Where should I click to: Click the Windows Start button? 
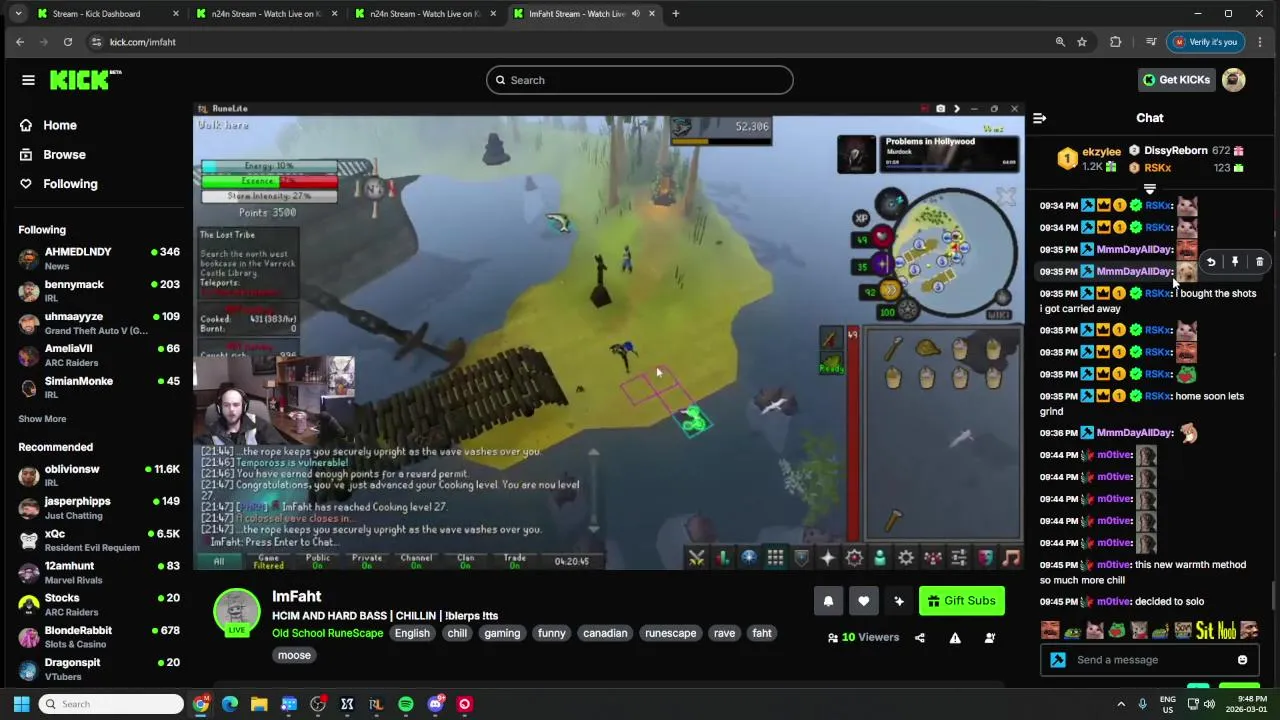point(21,704)
